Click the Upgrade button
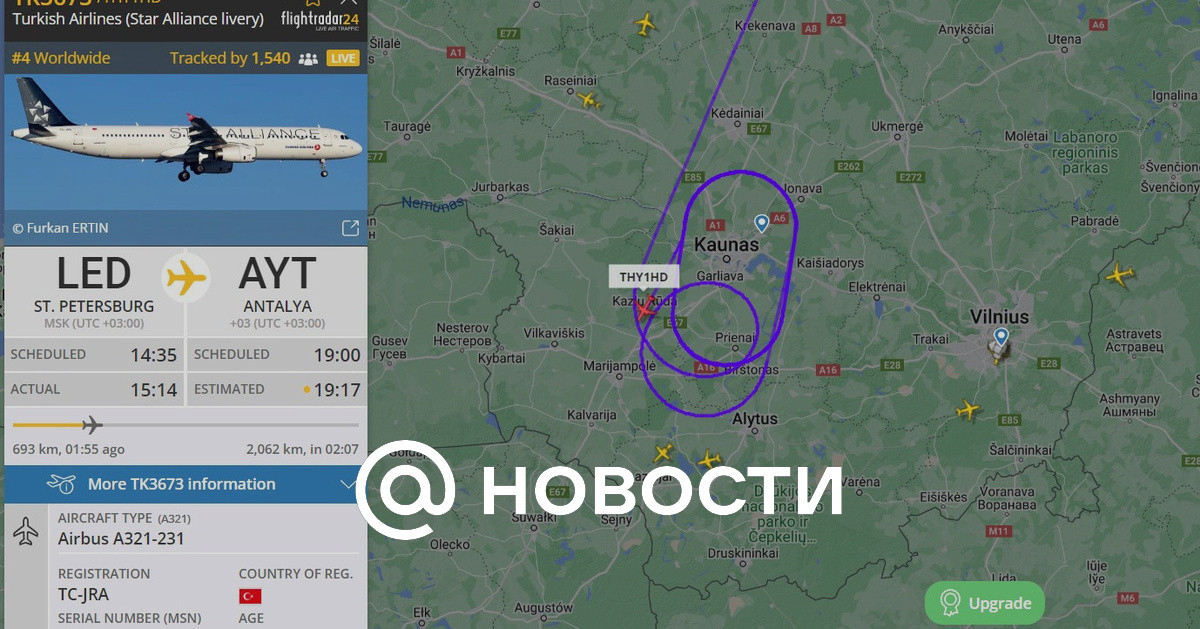The height and width of the screenshot is (629, 1200). coord(985,603)
